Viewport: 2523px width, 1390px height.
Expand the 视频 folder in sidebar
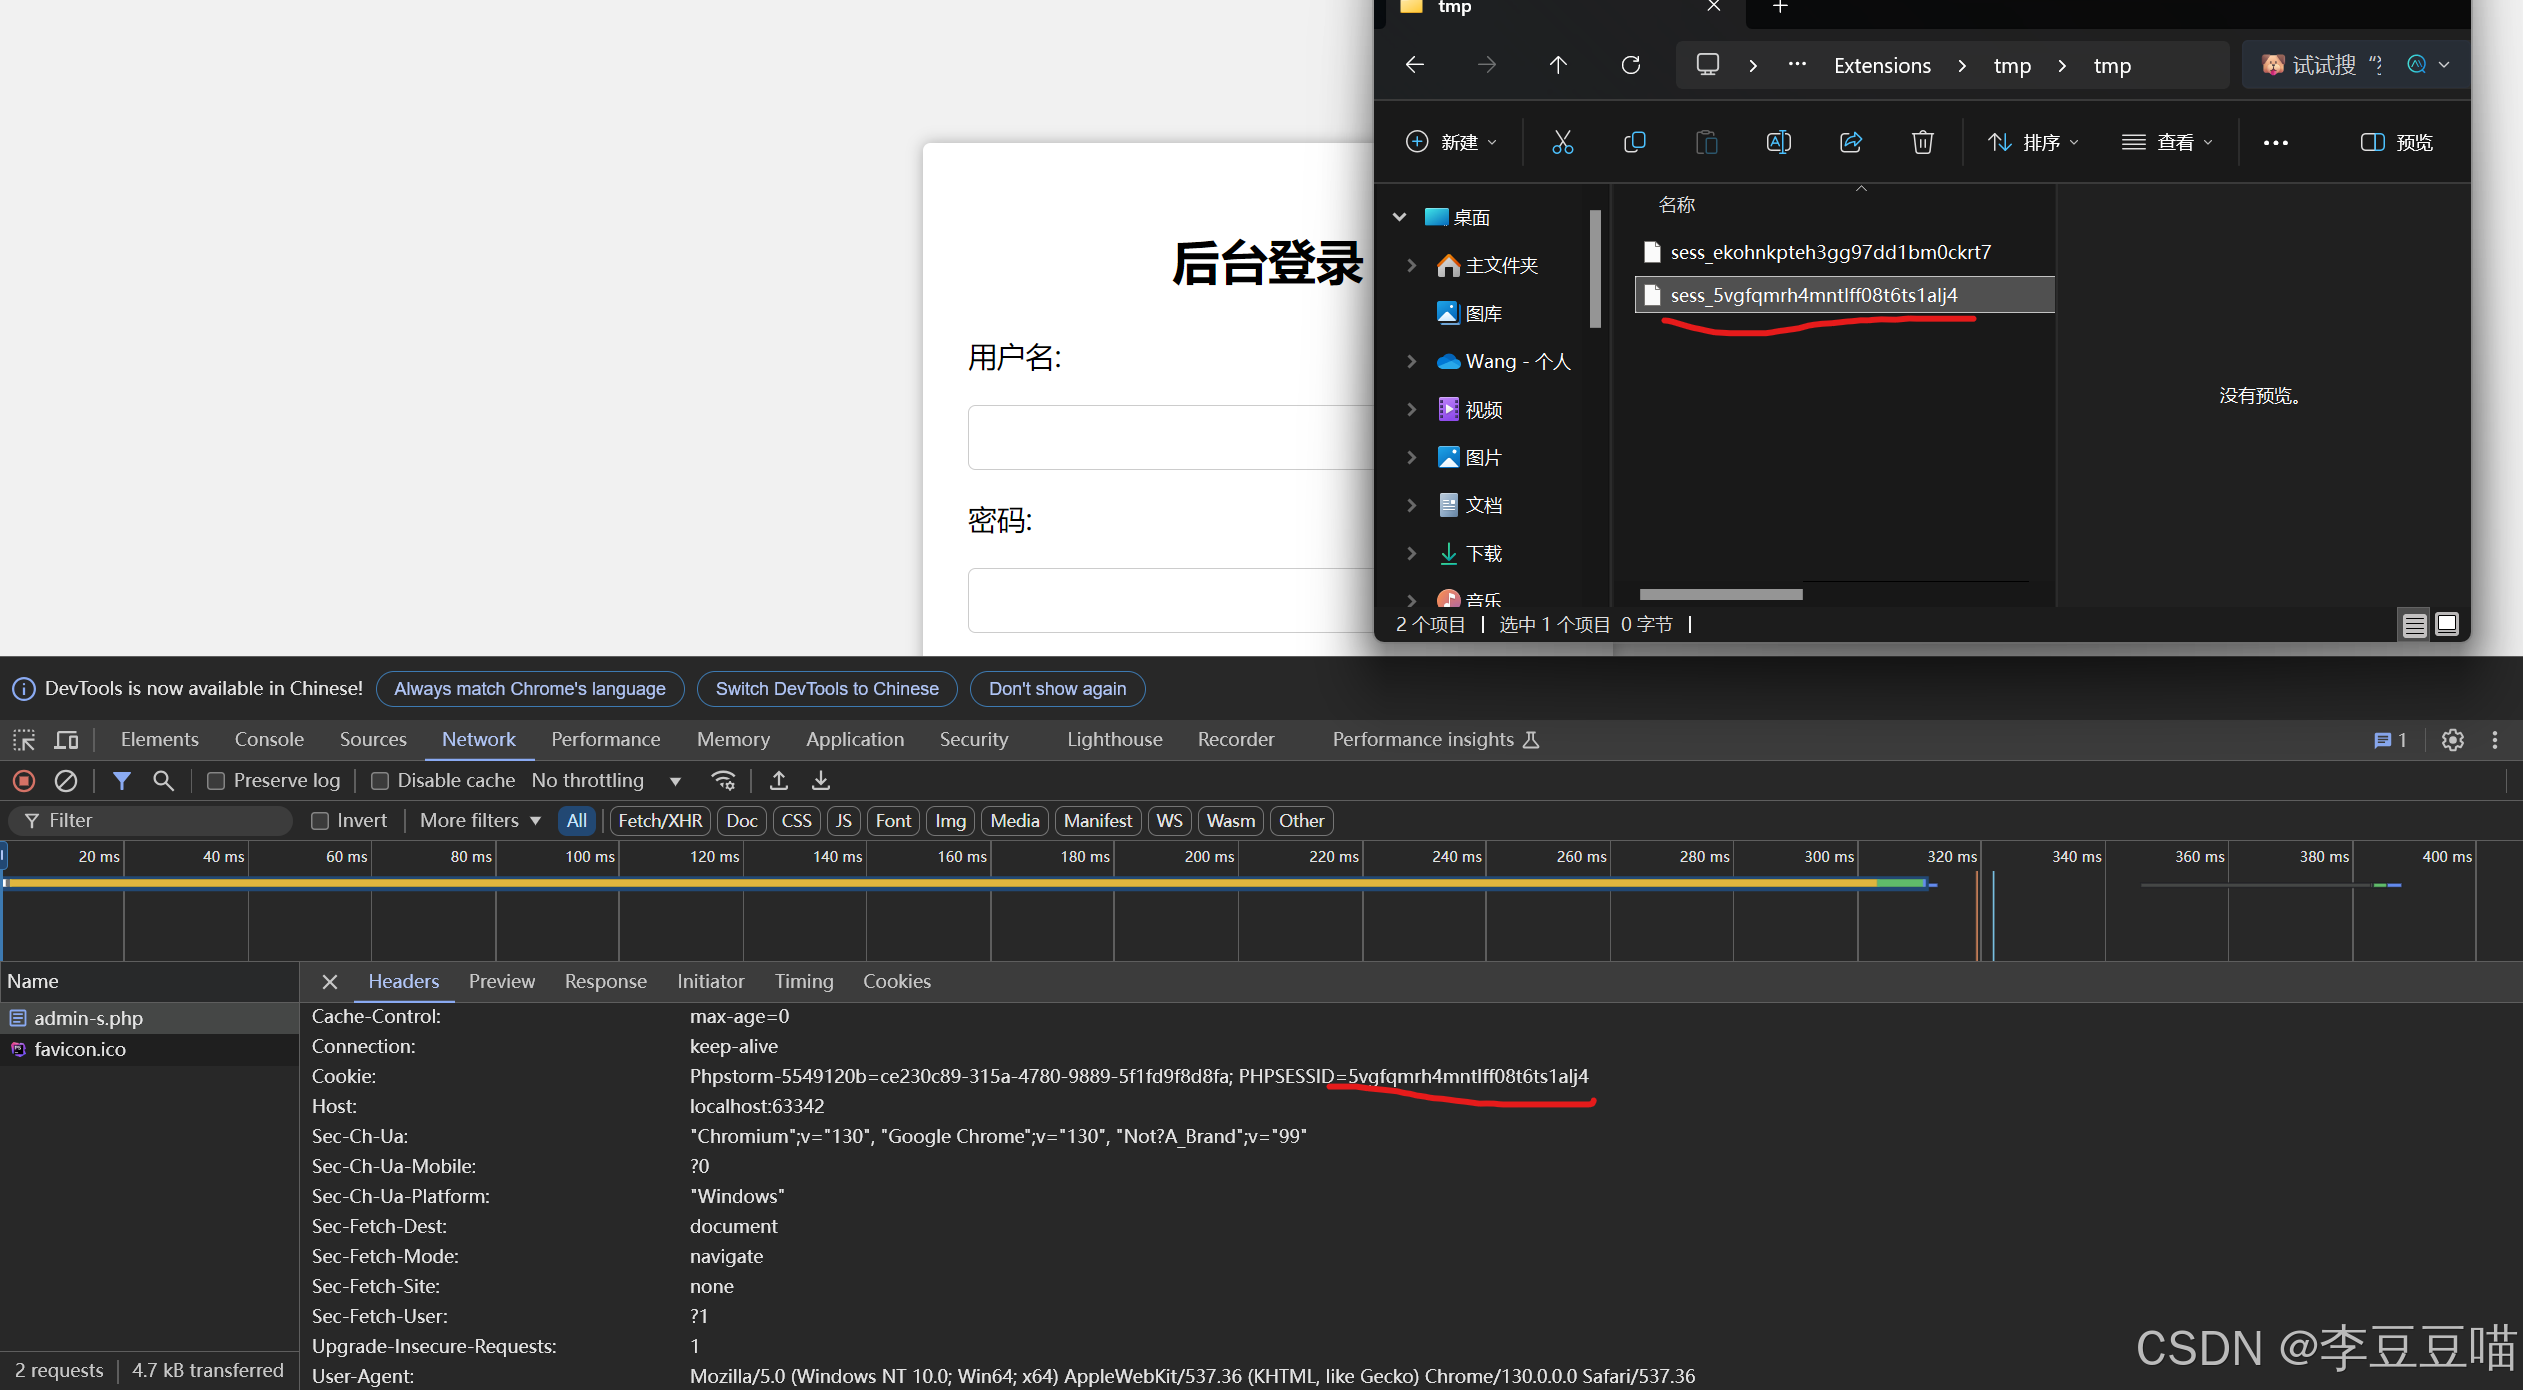coord(1411,409)
